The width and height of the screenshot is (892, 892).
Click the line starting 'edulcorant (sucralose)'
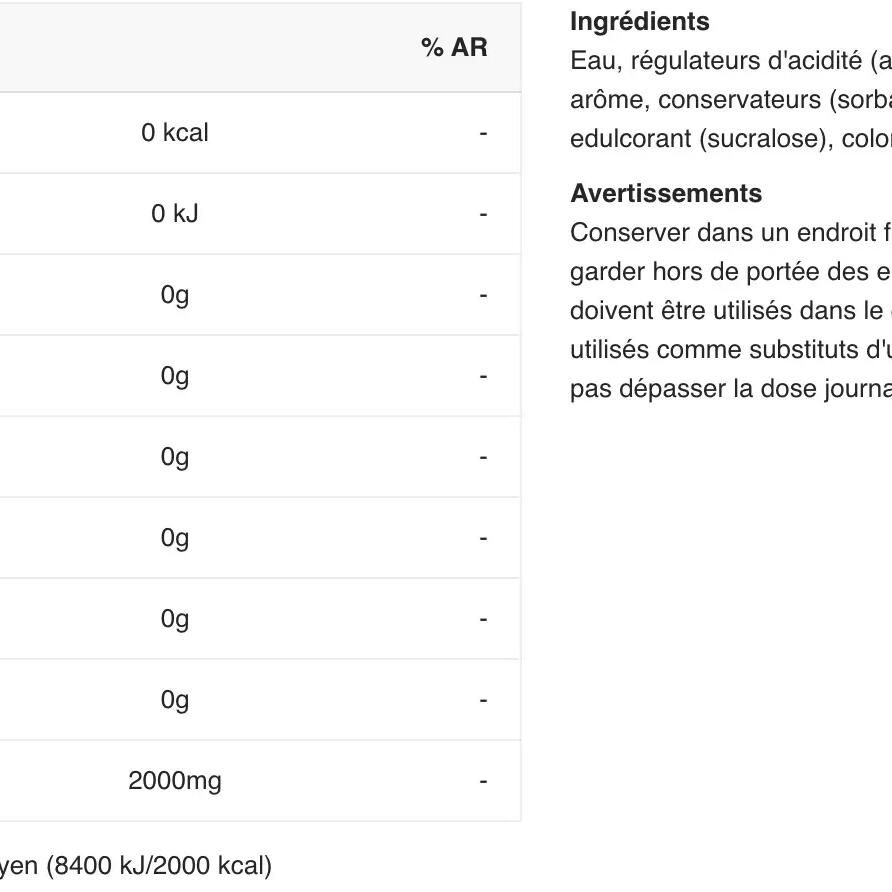tap(731, 139)
